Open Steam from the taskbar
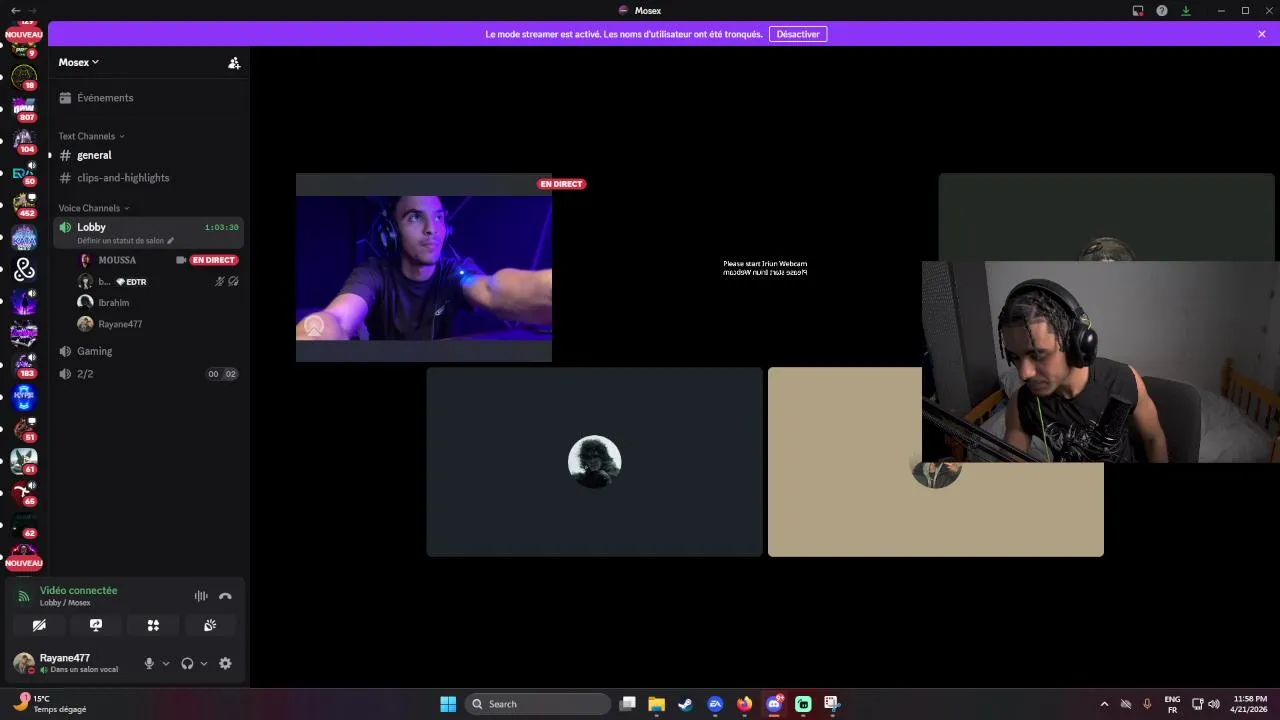1280x720 pixels. tap(685, 704)
